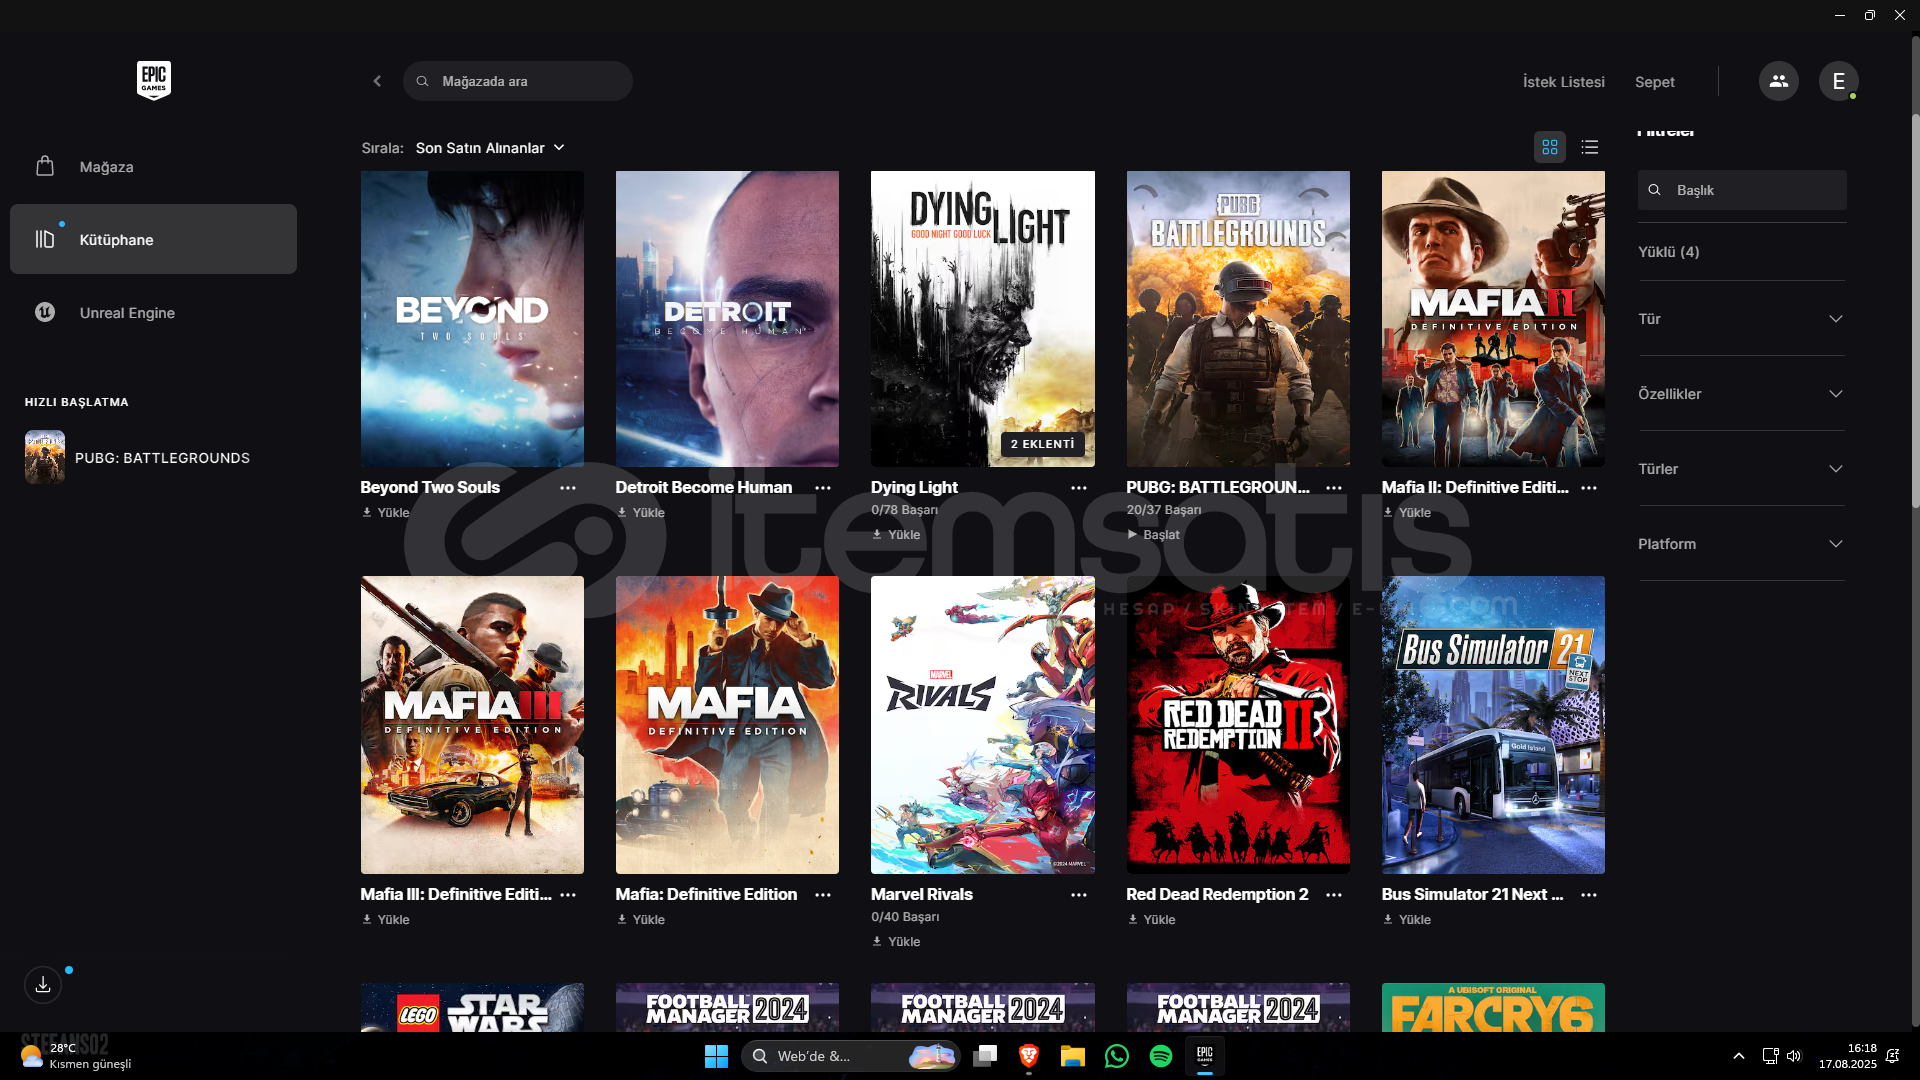Expand the Platform filter
The height and width of the screenshot is (1080, 1920).
[1741, 544]
